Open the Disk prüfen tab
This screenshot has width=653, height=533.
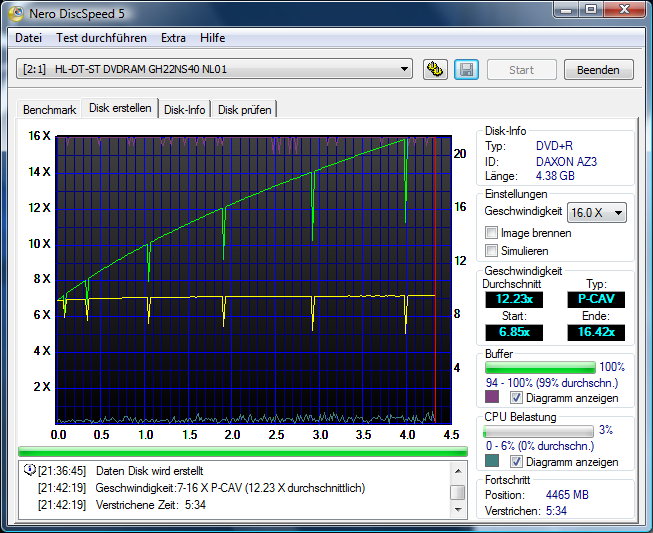(x=244, y=110)
